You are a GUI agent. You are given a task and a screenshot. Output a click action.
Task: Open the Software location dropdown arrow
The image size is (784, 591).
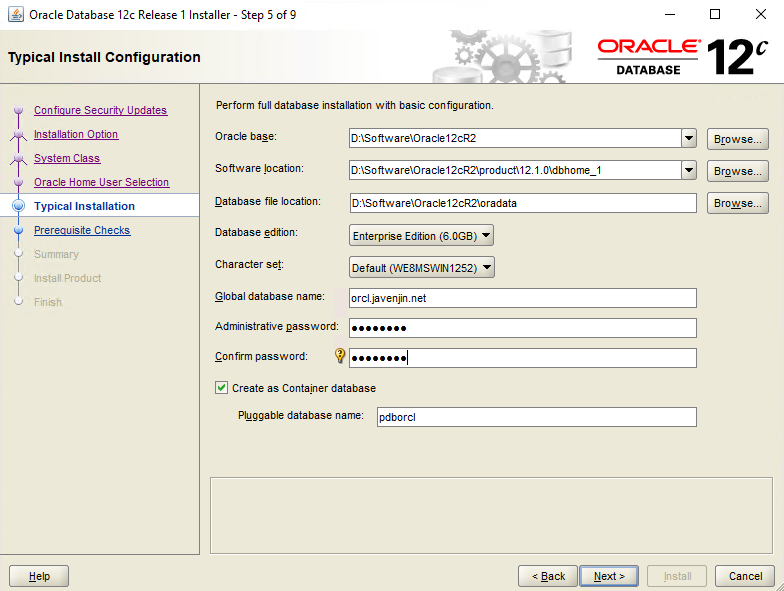coord(688,170)
